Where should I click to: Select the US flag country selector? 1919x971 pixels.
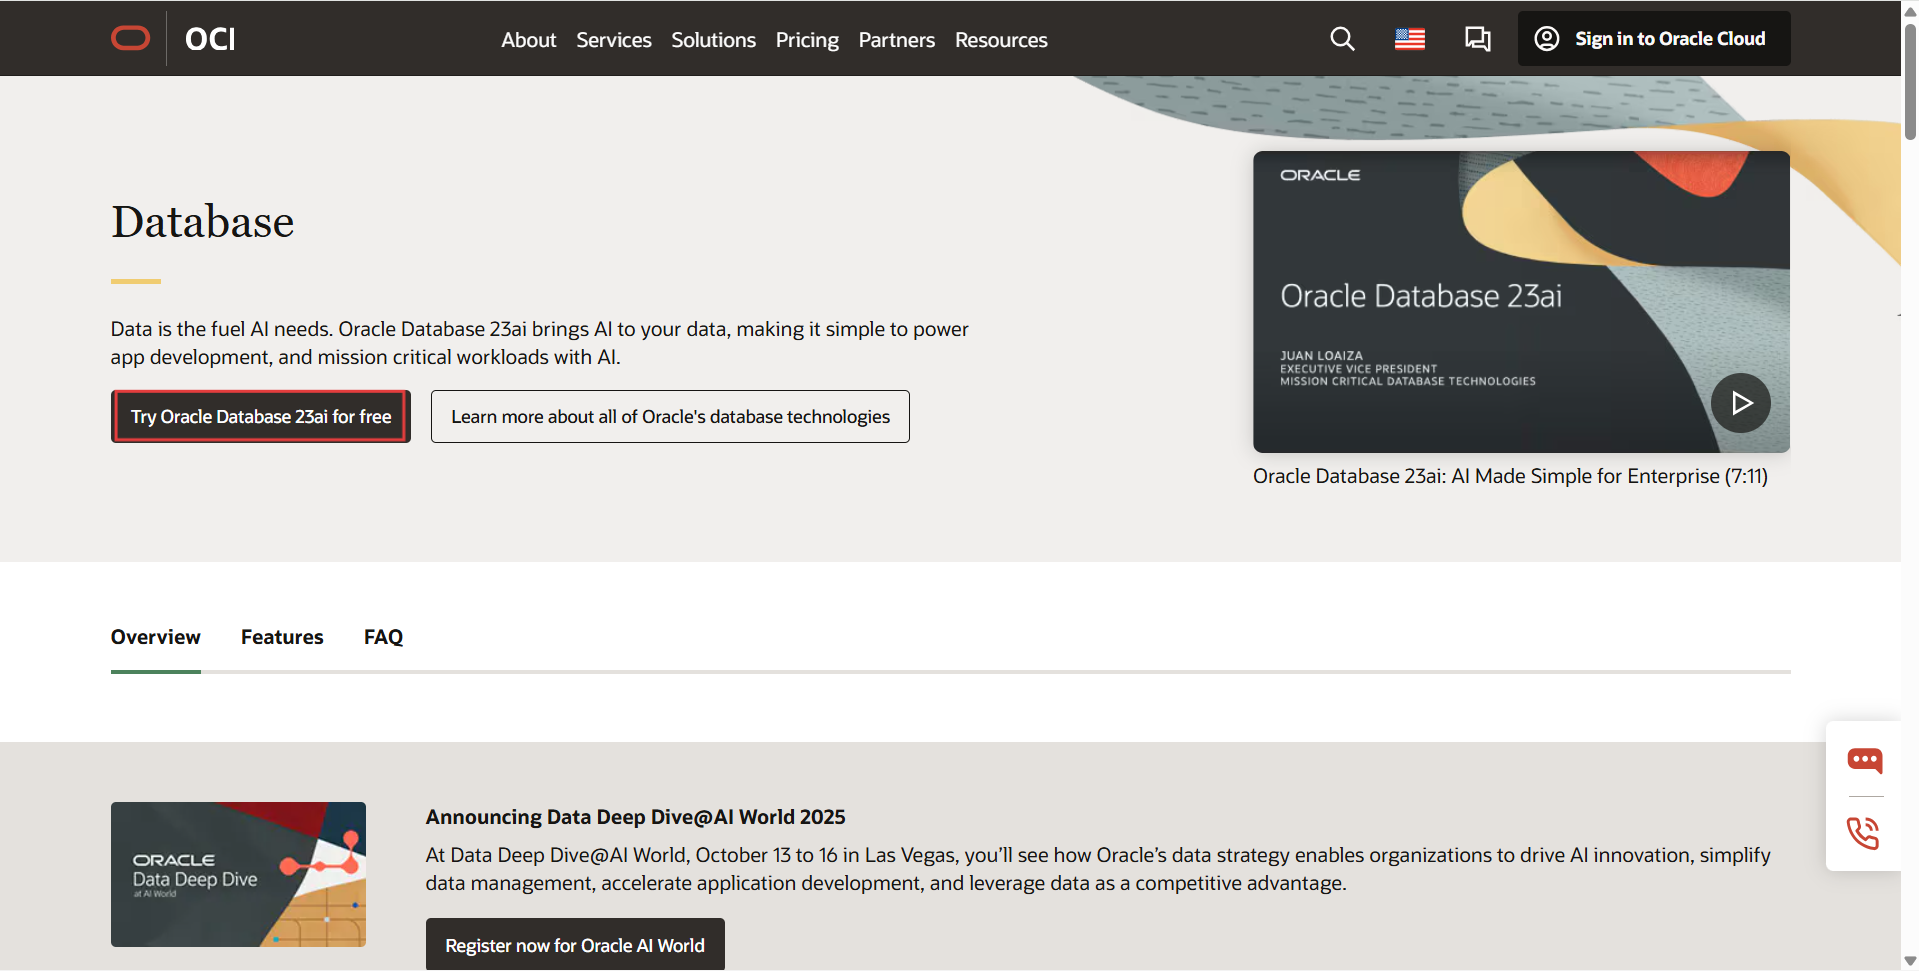pos(1410,39)
